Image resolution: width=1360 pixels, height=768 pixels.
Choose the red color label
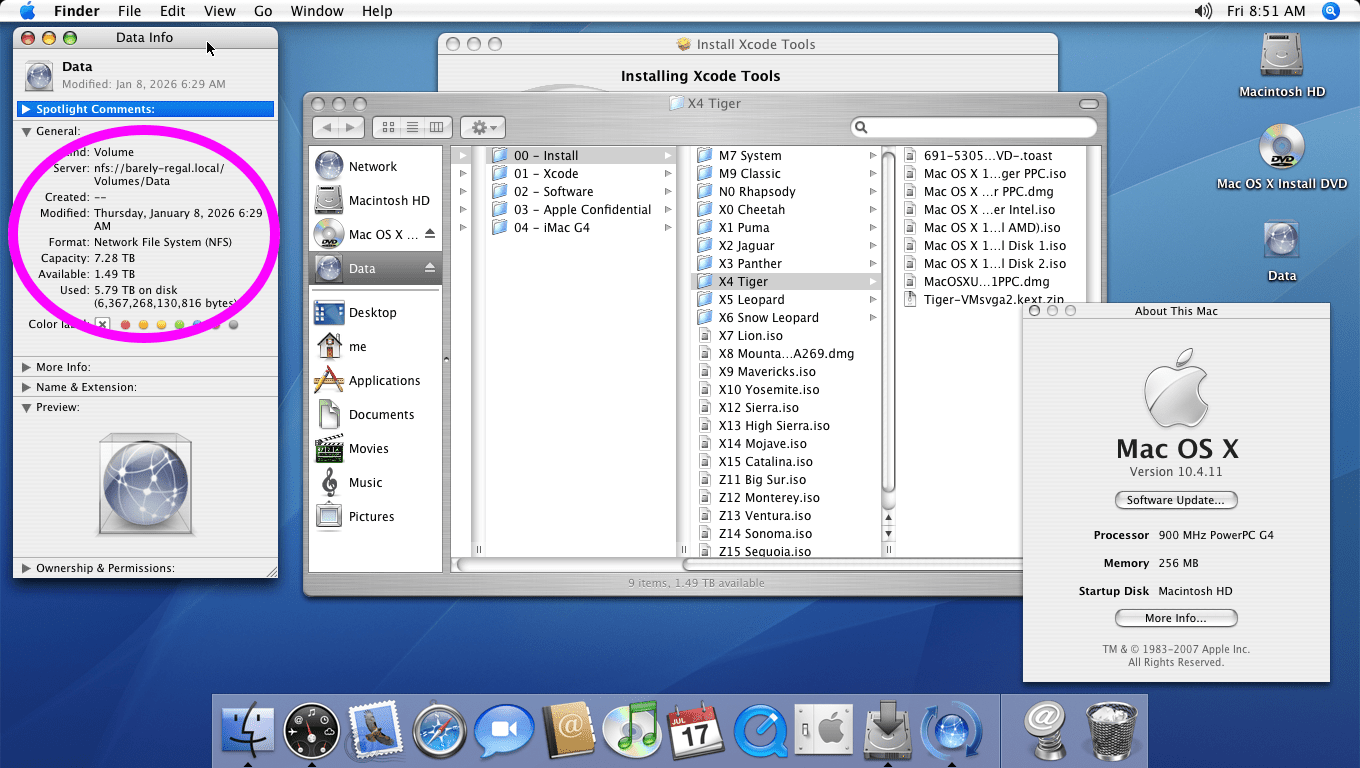coord(125,325)
